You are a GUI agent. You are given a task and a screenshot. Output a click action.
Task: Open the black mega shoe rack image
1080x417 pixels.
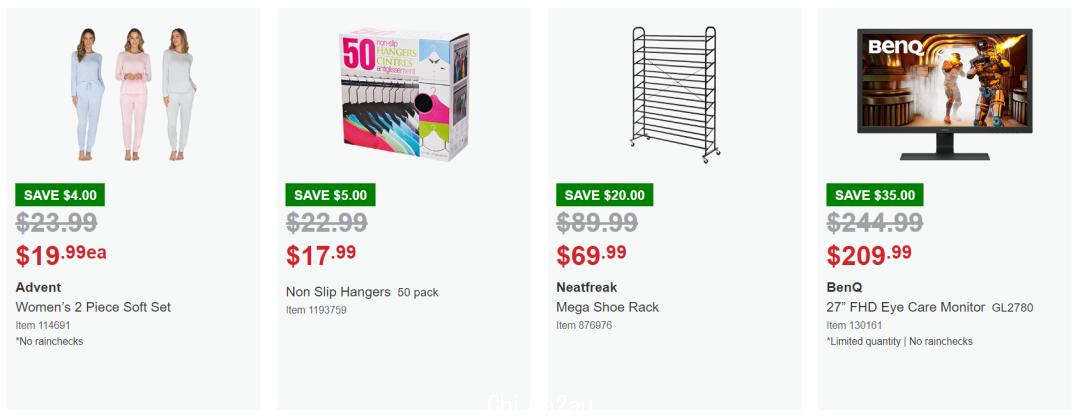click(x=675, y=94)
